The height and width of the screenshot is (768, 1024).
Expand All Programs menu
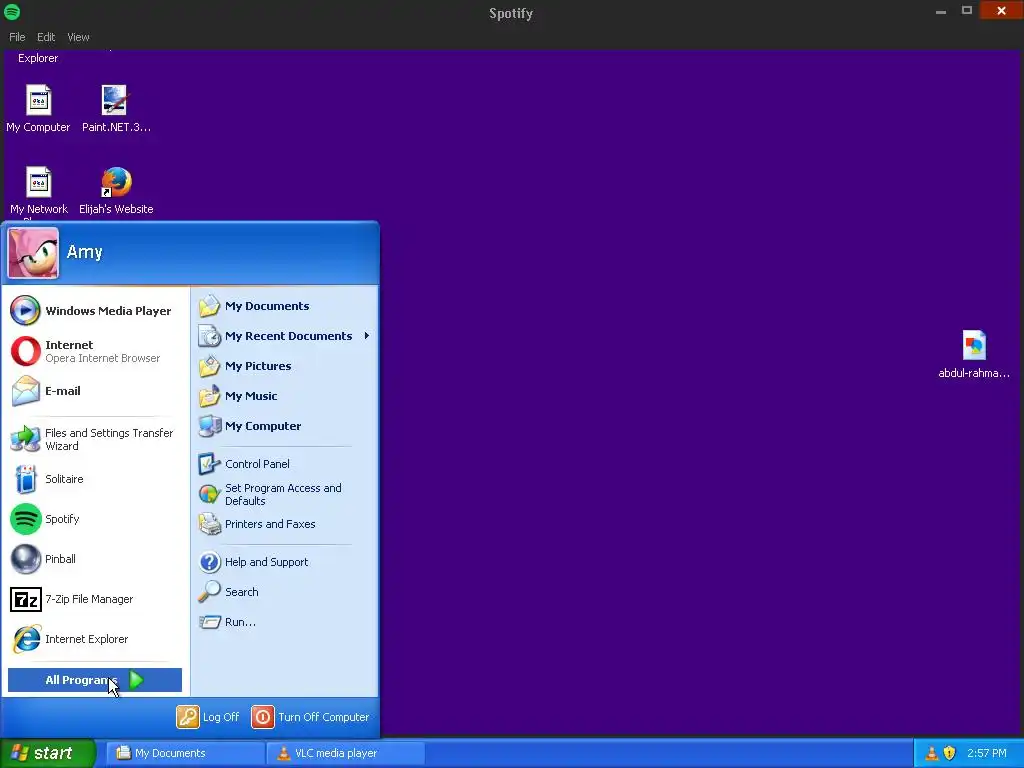point(95,680)
